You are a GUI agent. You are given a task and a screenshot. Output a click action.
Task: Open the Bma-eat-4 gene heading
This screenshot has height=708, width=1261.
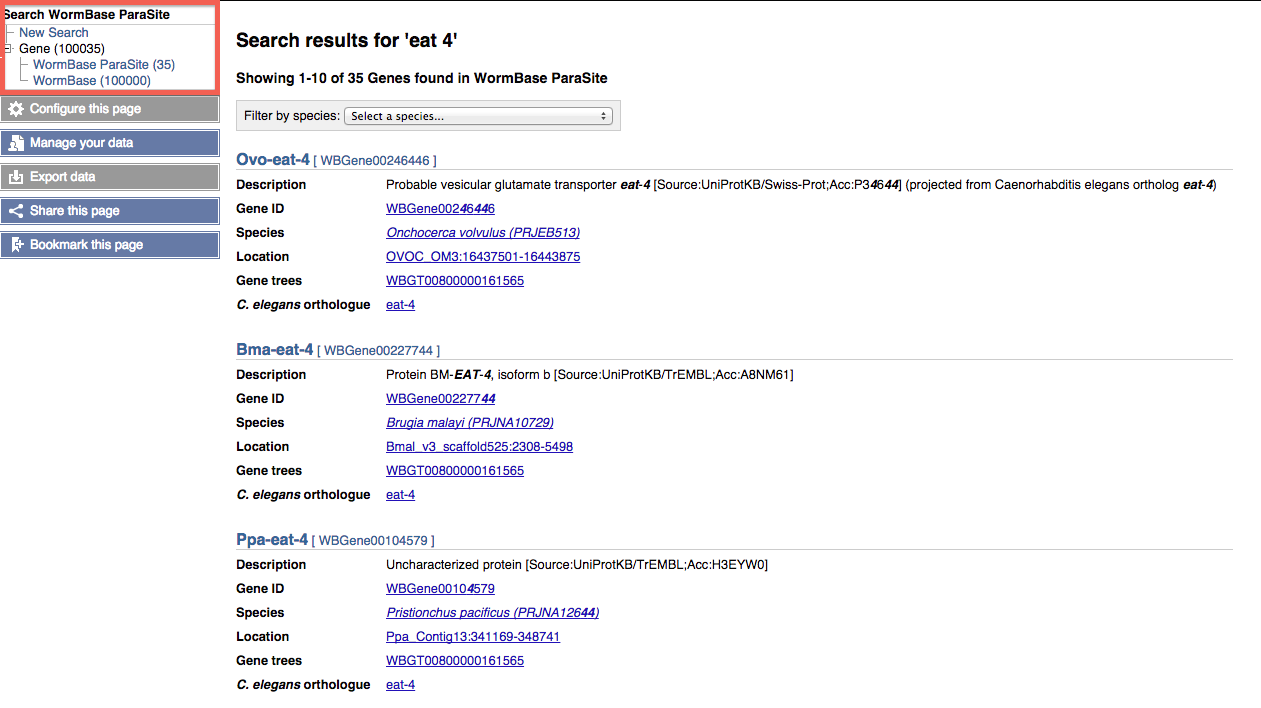[274, 349]
